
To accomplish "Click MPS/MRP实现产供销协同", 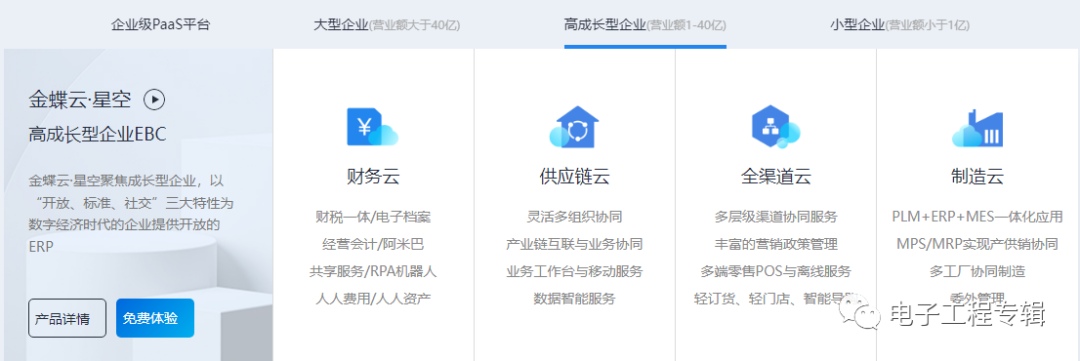I will click(x=977, y=244).
